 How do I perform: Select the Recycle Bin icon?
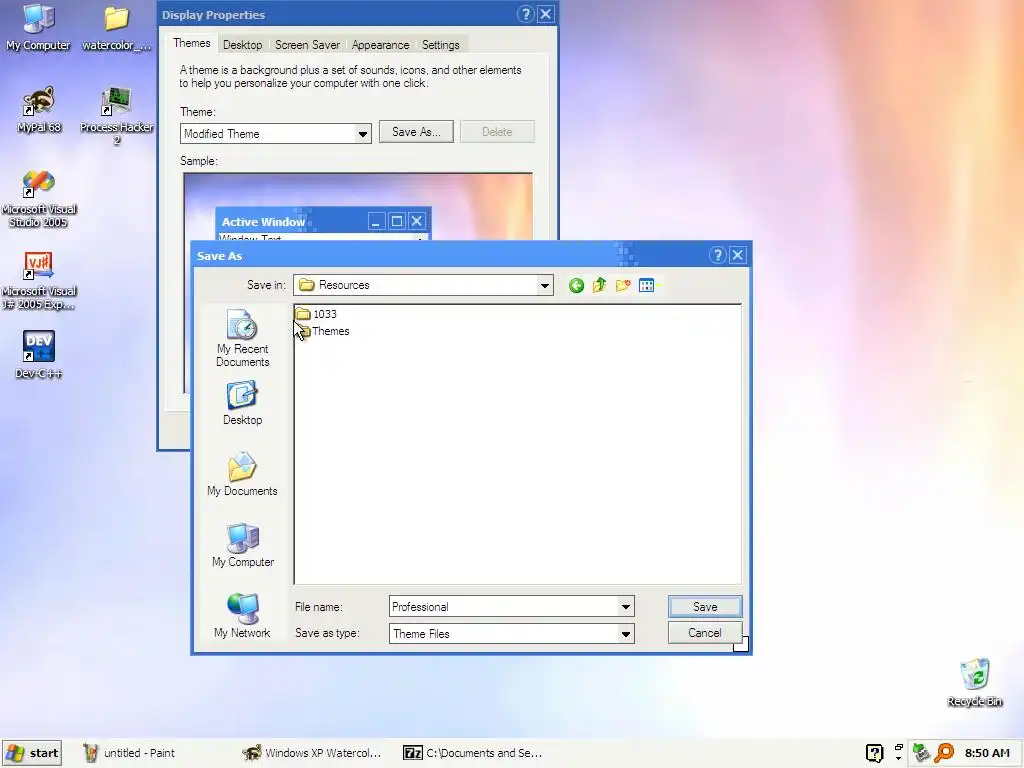pyautogui.click(x=974, y=682)
